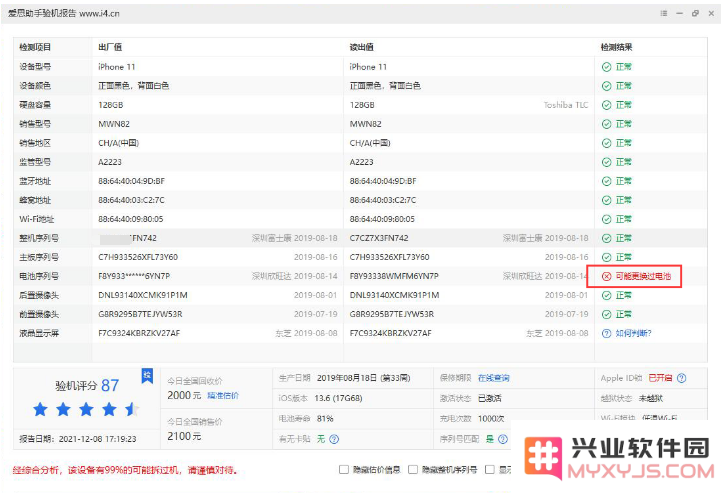
Task: Select the factory Wi-Fi address 88:64:40:09:80:05
Action: [x=131, y=219]
